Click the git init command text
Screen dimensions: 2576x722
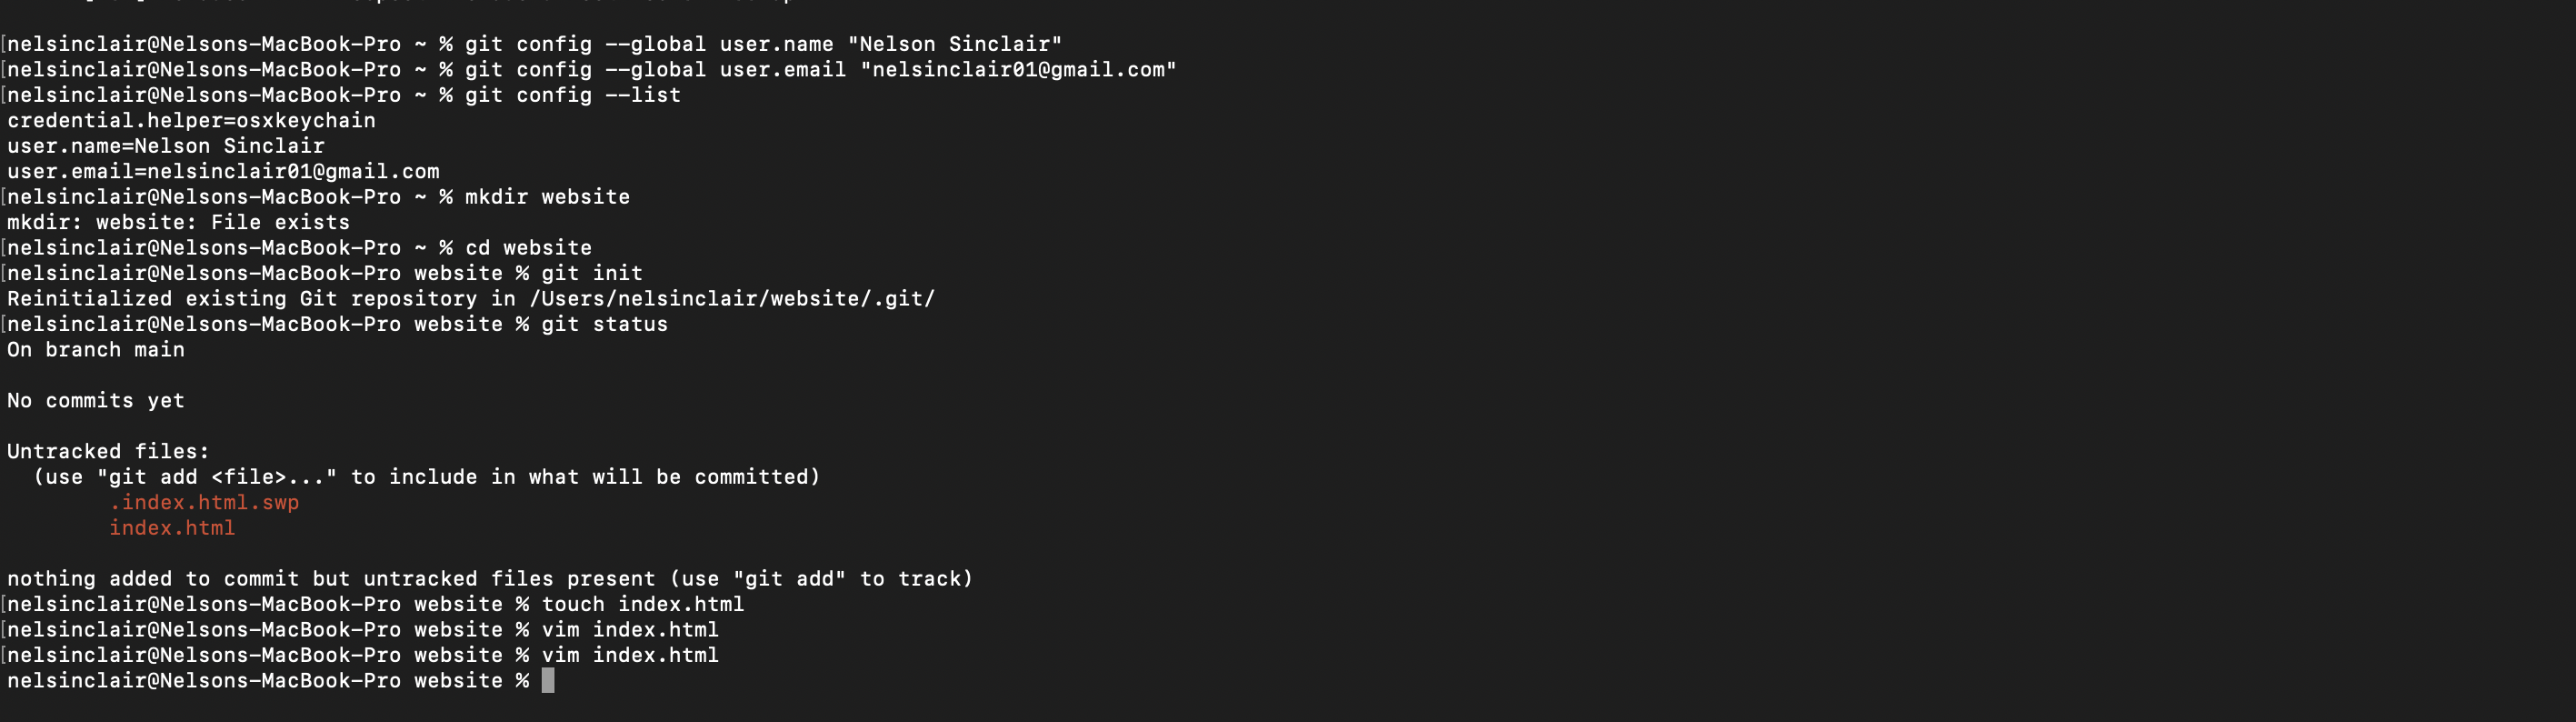592,273
